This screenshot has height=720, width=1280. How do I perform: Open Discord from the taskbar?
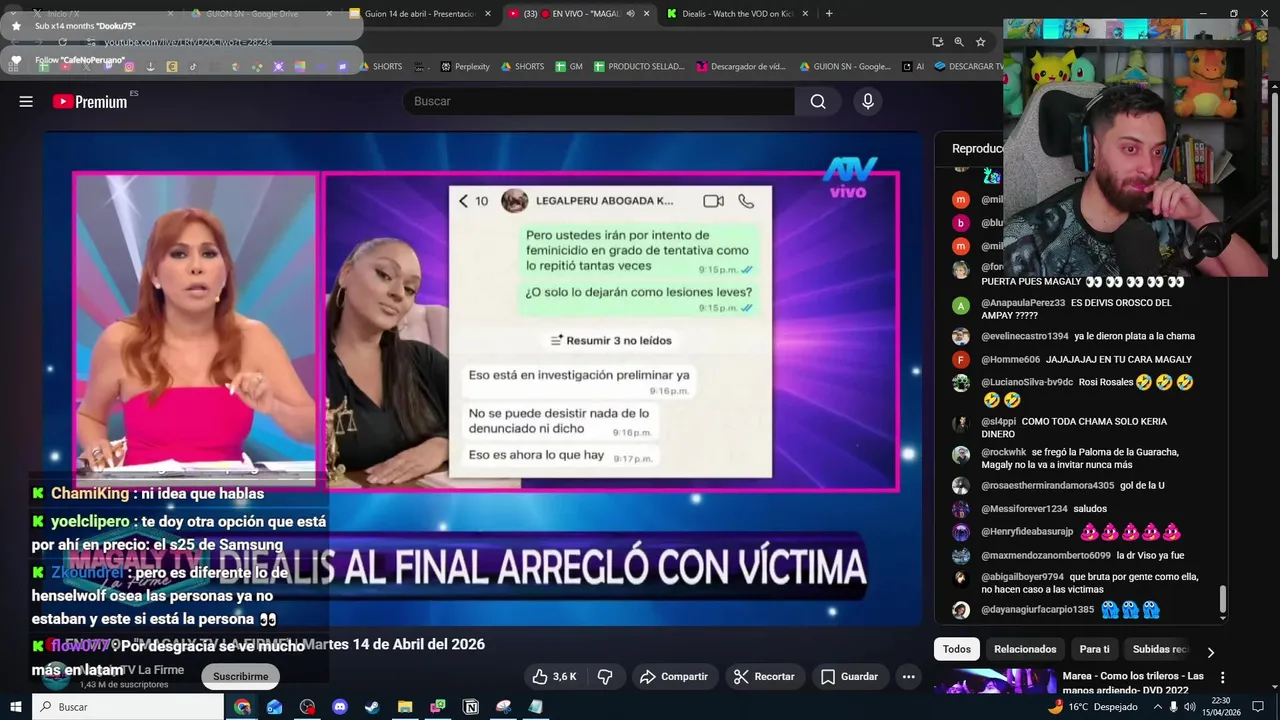click(339, 707)
